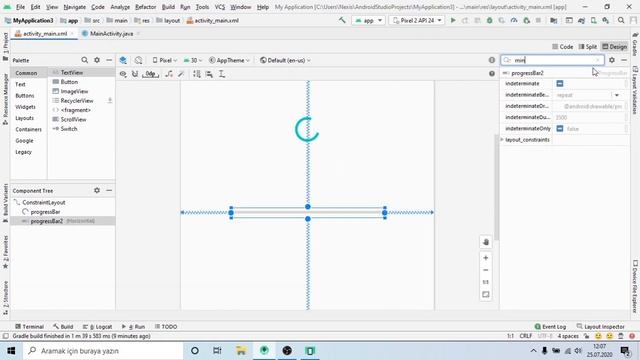The width and height of the screenshot is (640, 360).
Task: Open the app run configuration dropdown
Action: pos(368,20)
